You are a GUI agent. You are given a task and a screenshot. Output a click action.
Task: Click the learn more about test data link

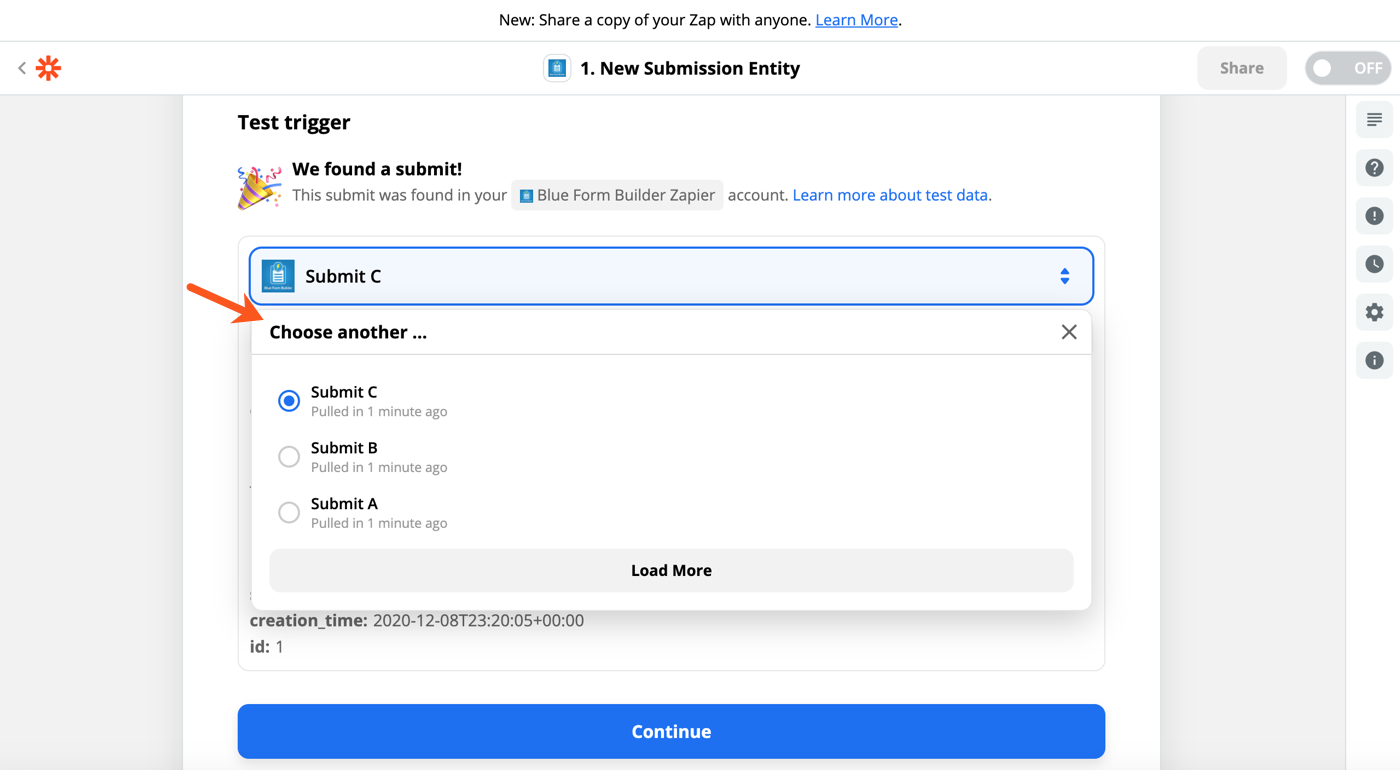(x=891, y=195)
